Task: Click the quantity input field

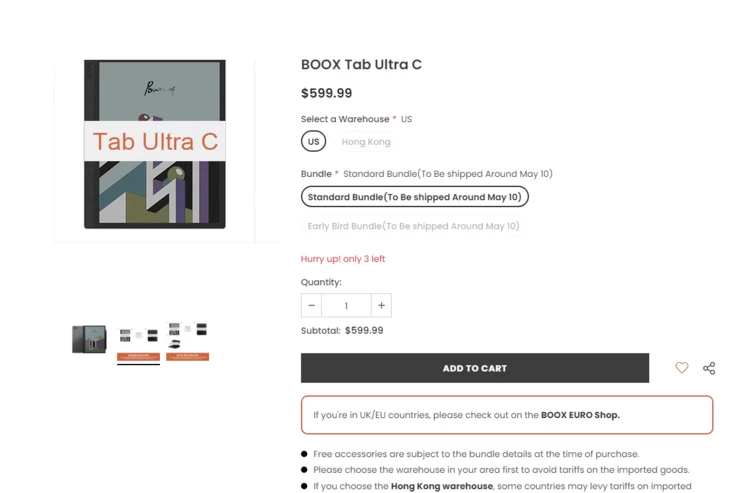Action: point(346,305)
